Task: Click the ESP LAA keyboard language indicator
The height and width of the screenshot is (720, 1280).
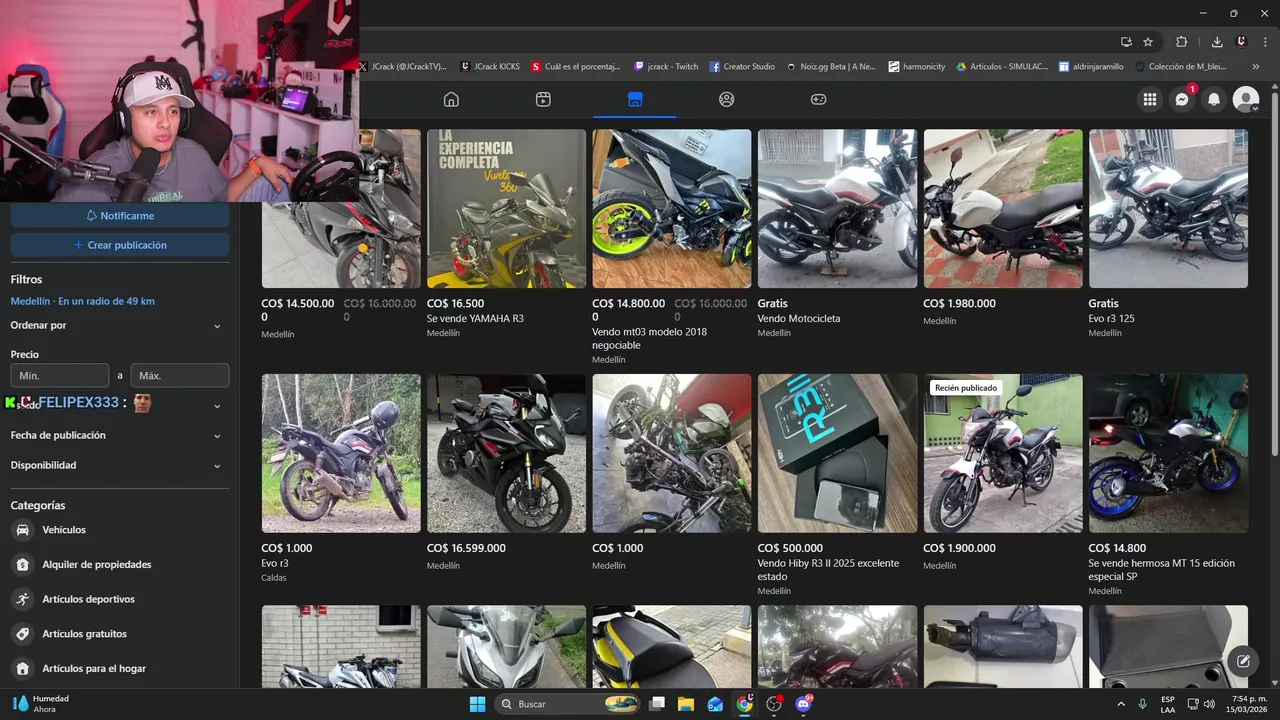Action: click(1168, 704)
